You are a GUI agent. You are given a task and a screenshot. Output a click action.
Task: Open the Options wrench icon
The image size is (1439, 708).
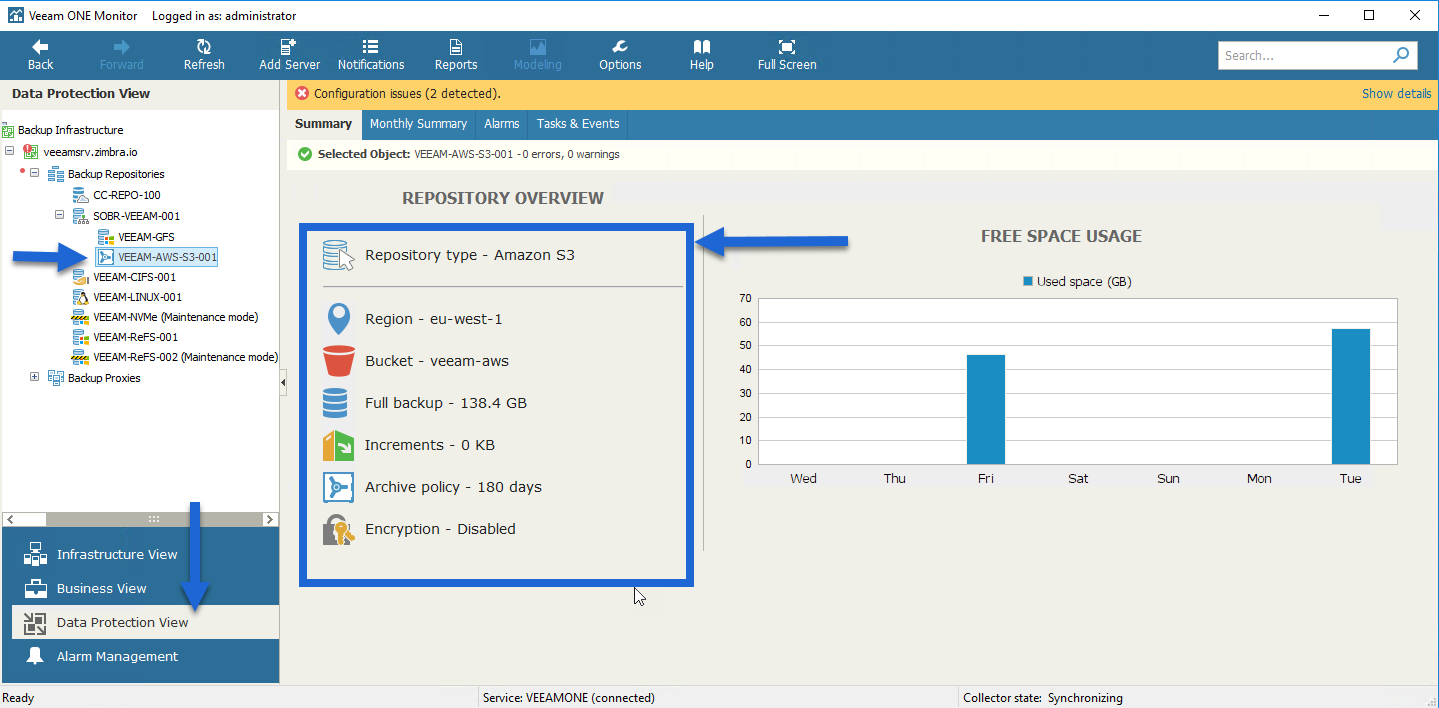620,47
